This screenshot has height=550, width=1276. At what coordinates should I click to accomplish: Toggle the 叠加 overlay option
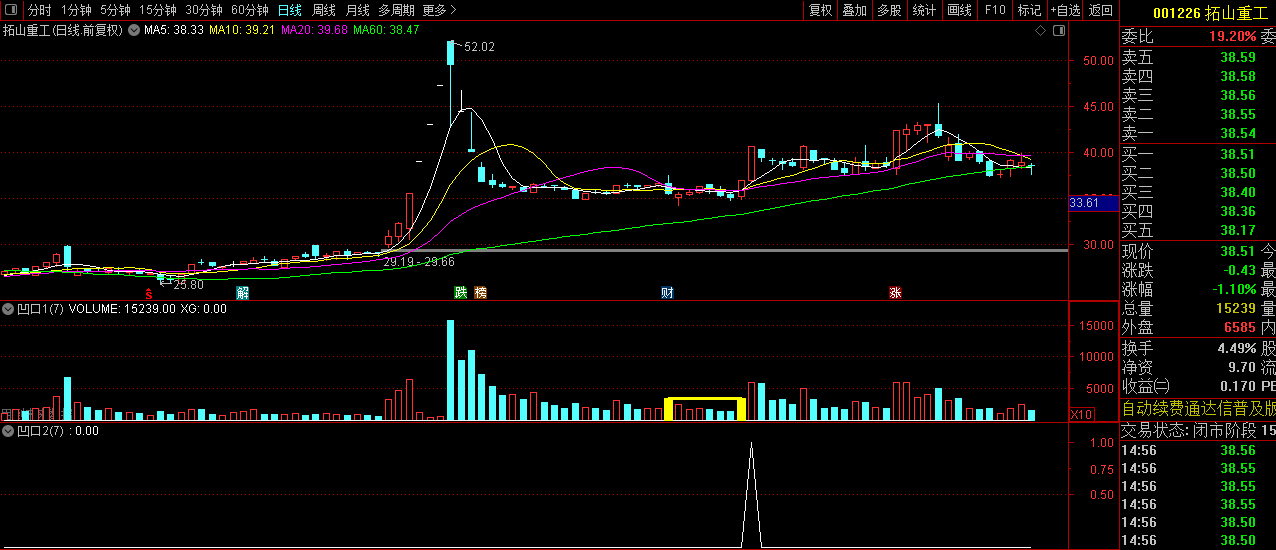pyautogui.click(x=854, y=10)
